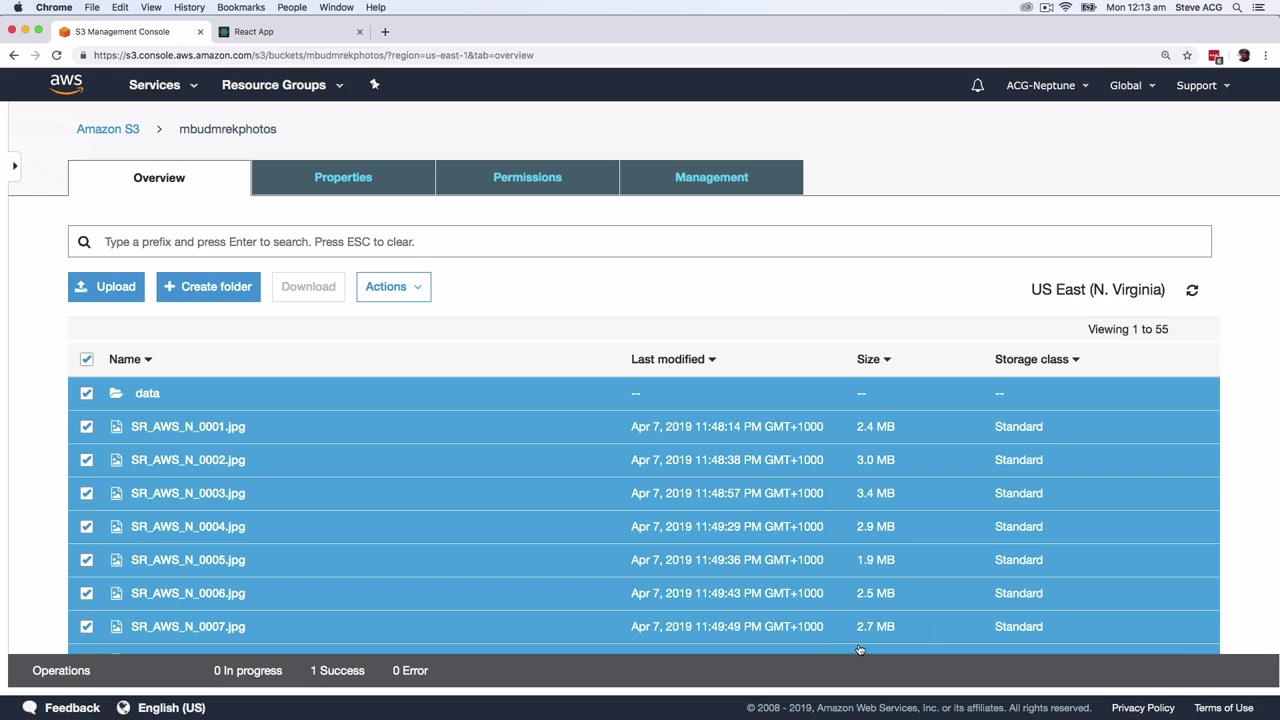1280x720 pixels.
Task: Open the Global region dropdown
Action: pyautogui.click(x=1132, y=86)
